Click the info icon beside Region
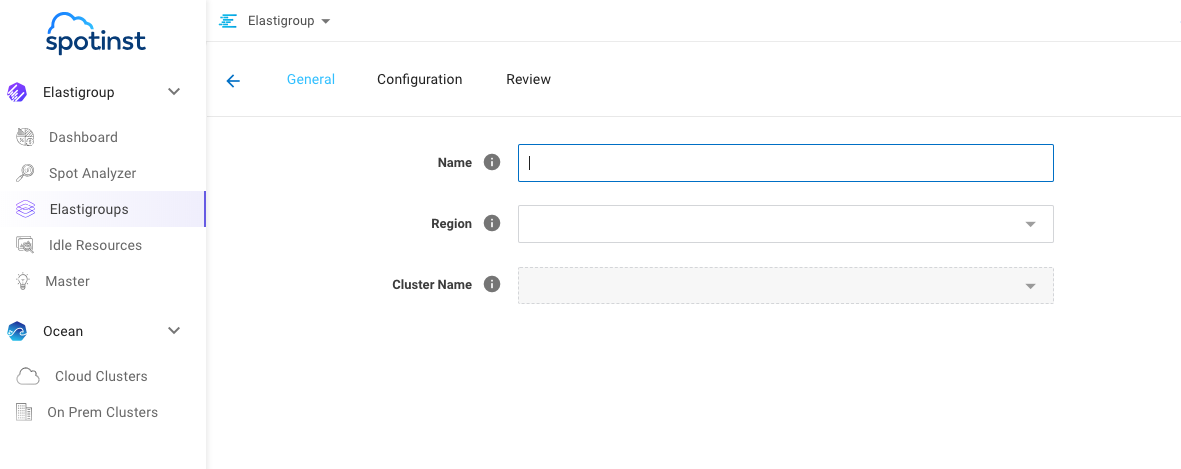 pos(491,223)
